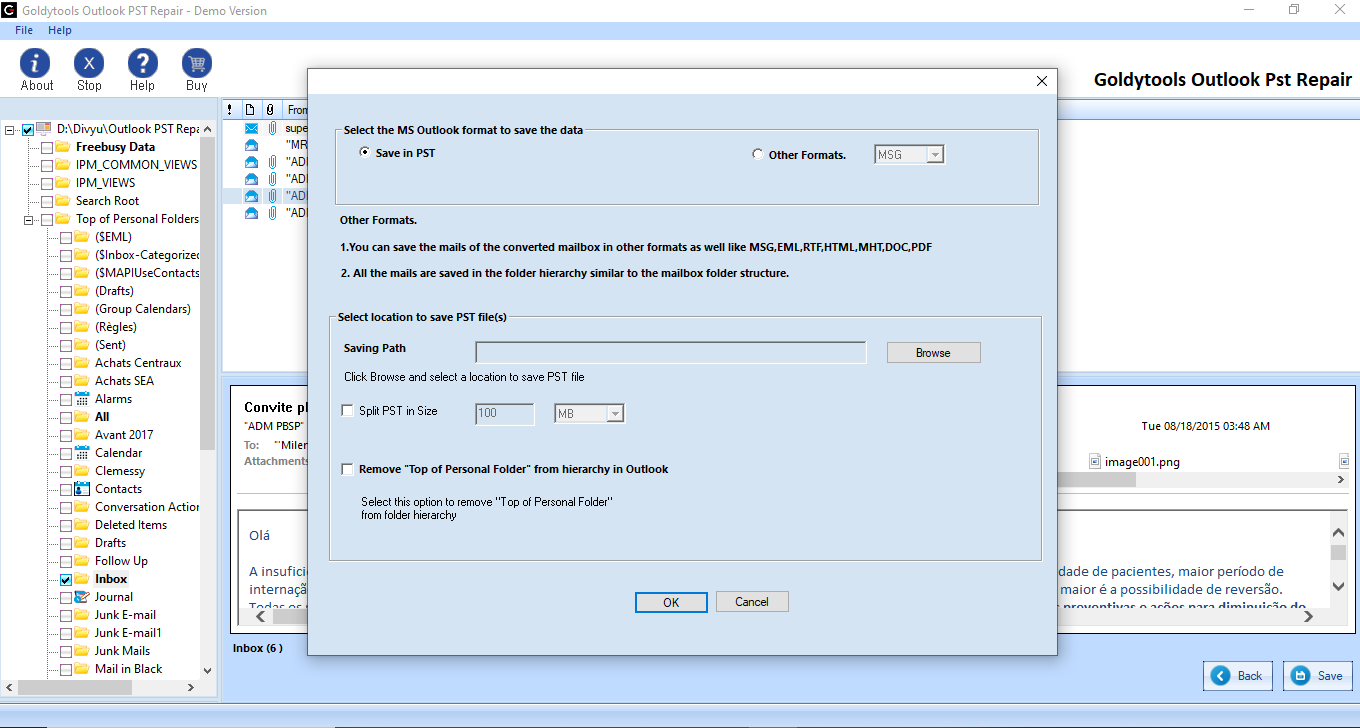Click the importance (!) column header icon
The image size is (1360, 728).
230,109
